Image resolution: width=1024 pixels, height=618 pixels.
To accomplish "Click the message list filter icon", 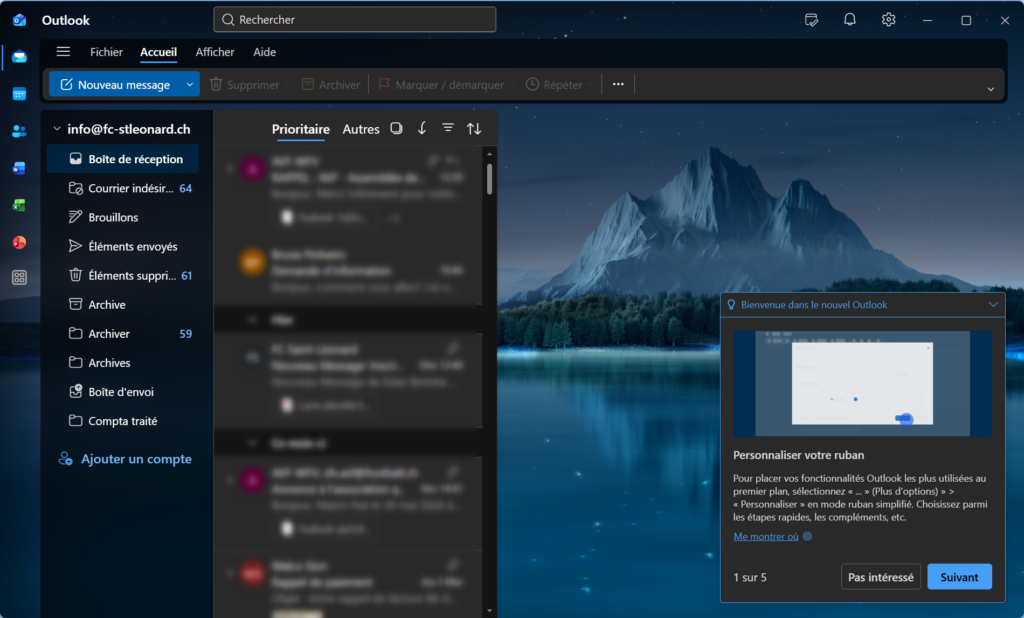I will tap(448, 128).
